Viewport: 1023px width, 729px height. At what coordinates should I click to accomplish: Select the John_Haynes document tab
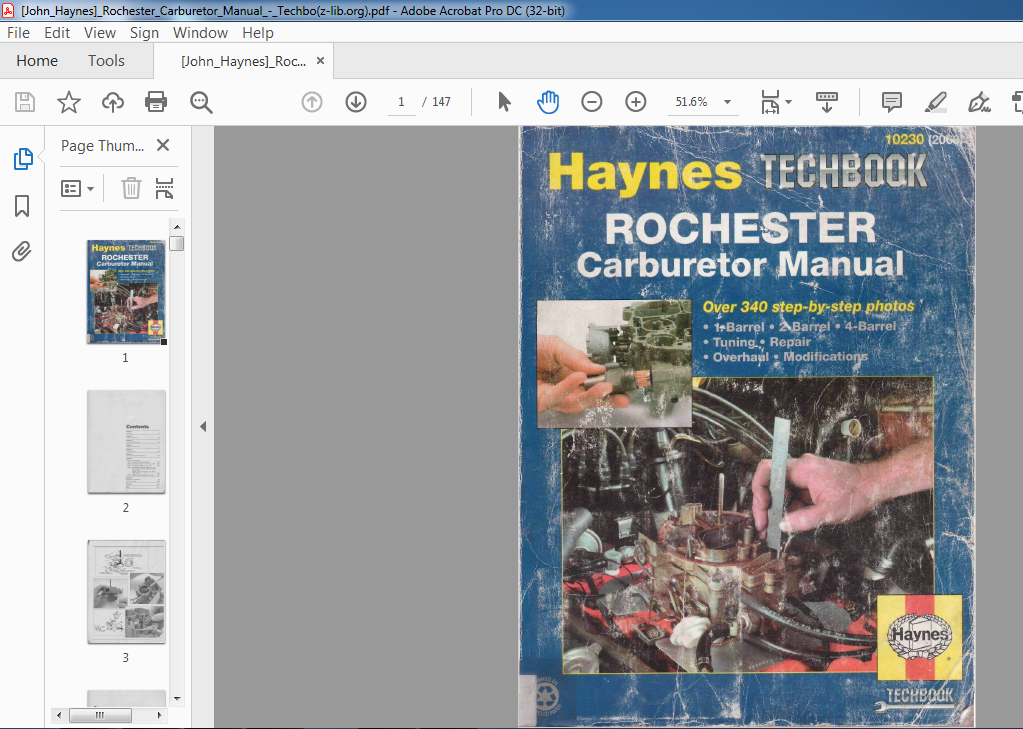[243, 61]
